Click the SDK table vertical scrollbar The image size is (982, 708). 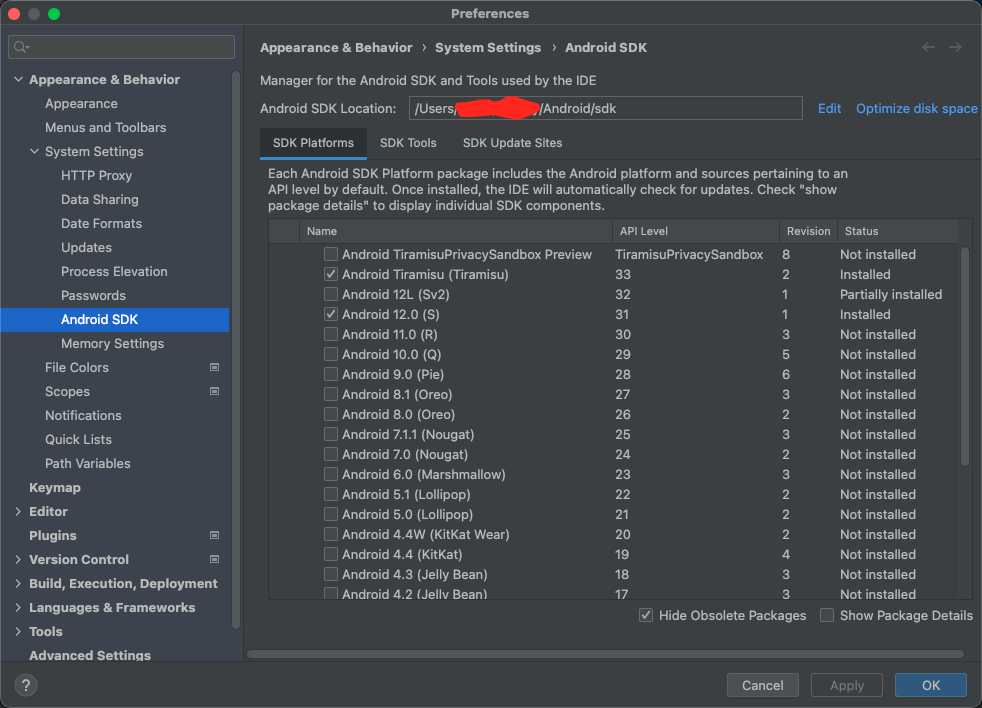[964, 355]
